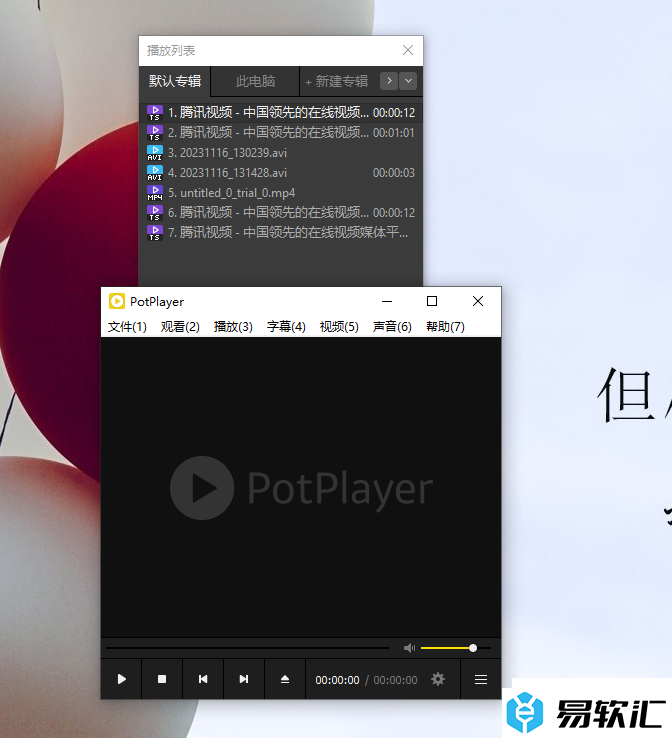Click the TS file icon of item 7
Viewport: 672px width, 738px height.
pyautogui.click(x=155, y=233)
